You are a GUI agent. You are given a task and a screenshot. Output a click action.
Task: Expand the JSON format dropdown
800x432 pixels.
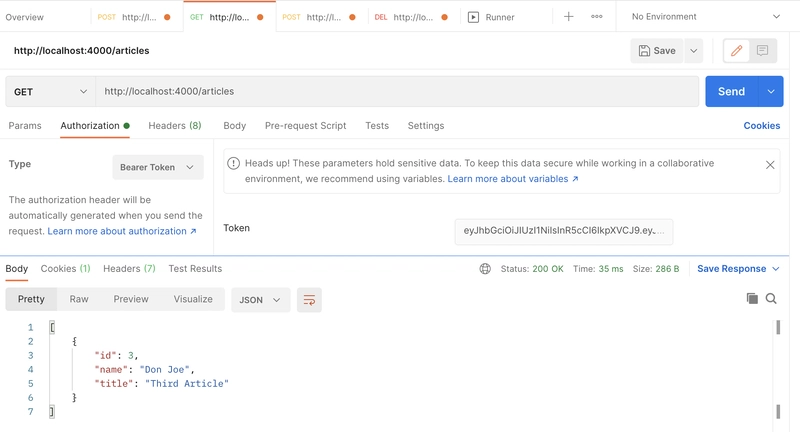[x=260, y=299]
